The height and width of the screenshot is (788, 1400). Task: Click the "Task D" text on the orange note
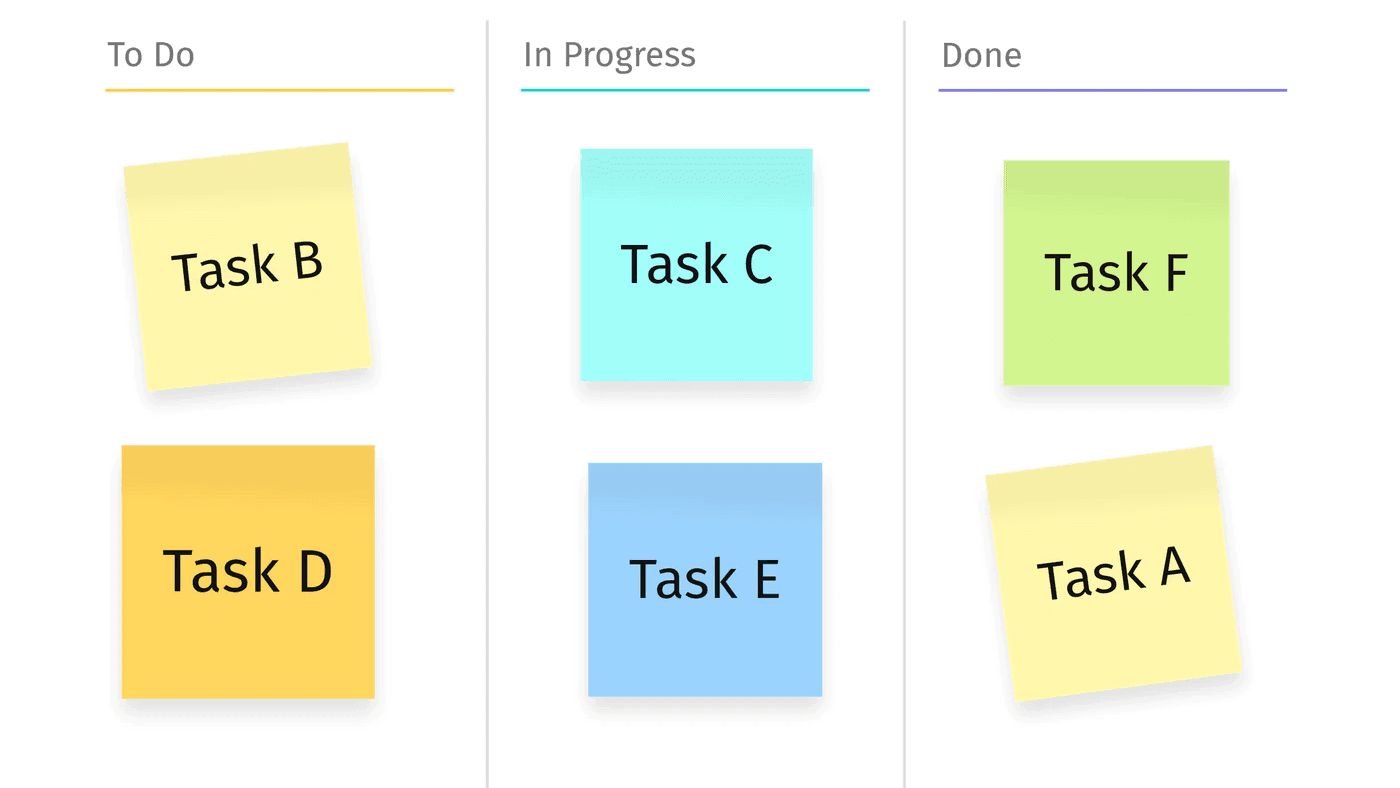[247, 572]
